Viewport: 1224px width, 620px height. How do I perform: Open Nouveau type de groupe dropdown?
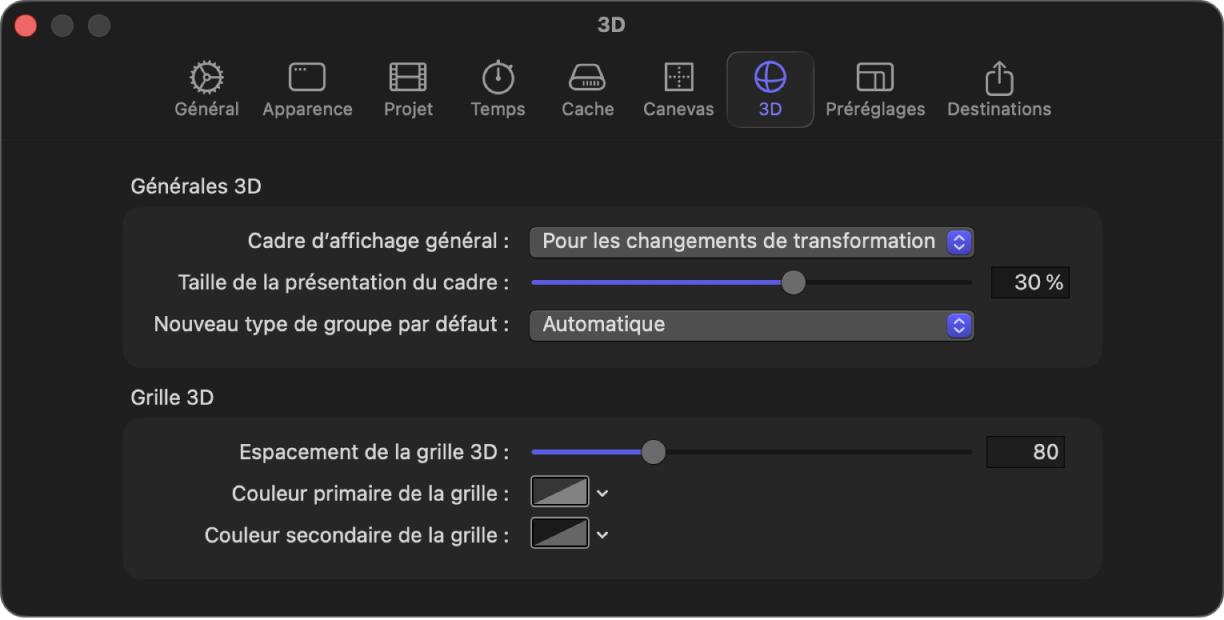(x=751, y=325)
